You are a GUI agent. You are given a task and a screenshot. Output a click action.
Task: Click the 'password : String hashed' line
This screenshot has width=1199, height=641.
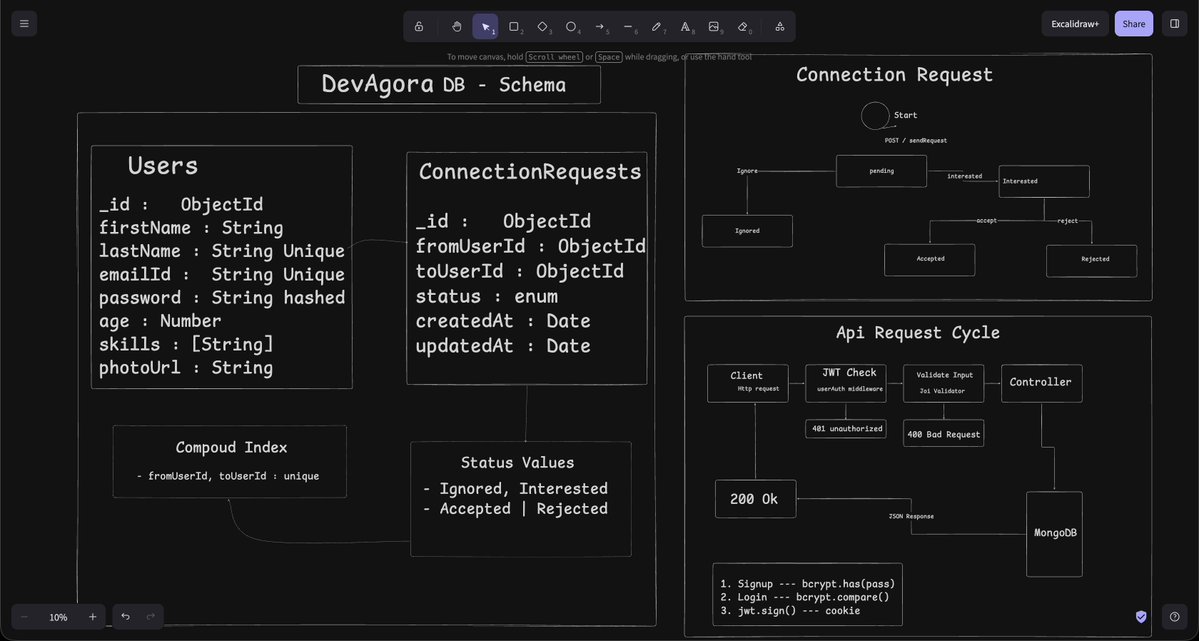(x=222, y=298)
